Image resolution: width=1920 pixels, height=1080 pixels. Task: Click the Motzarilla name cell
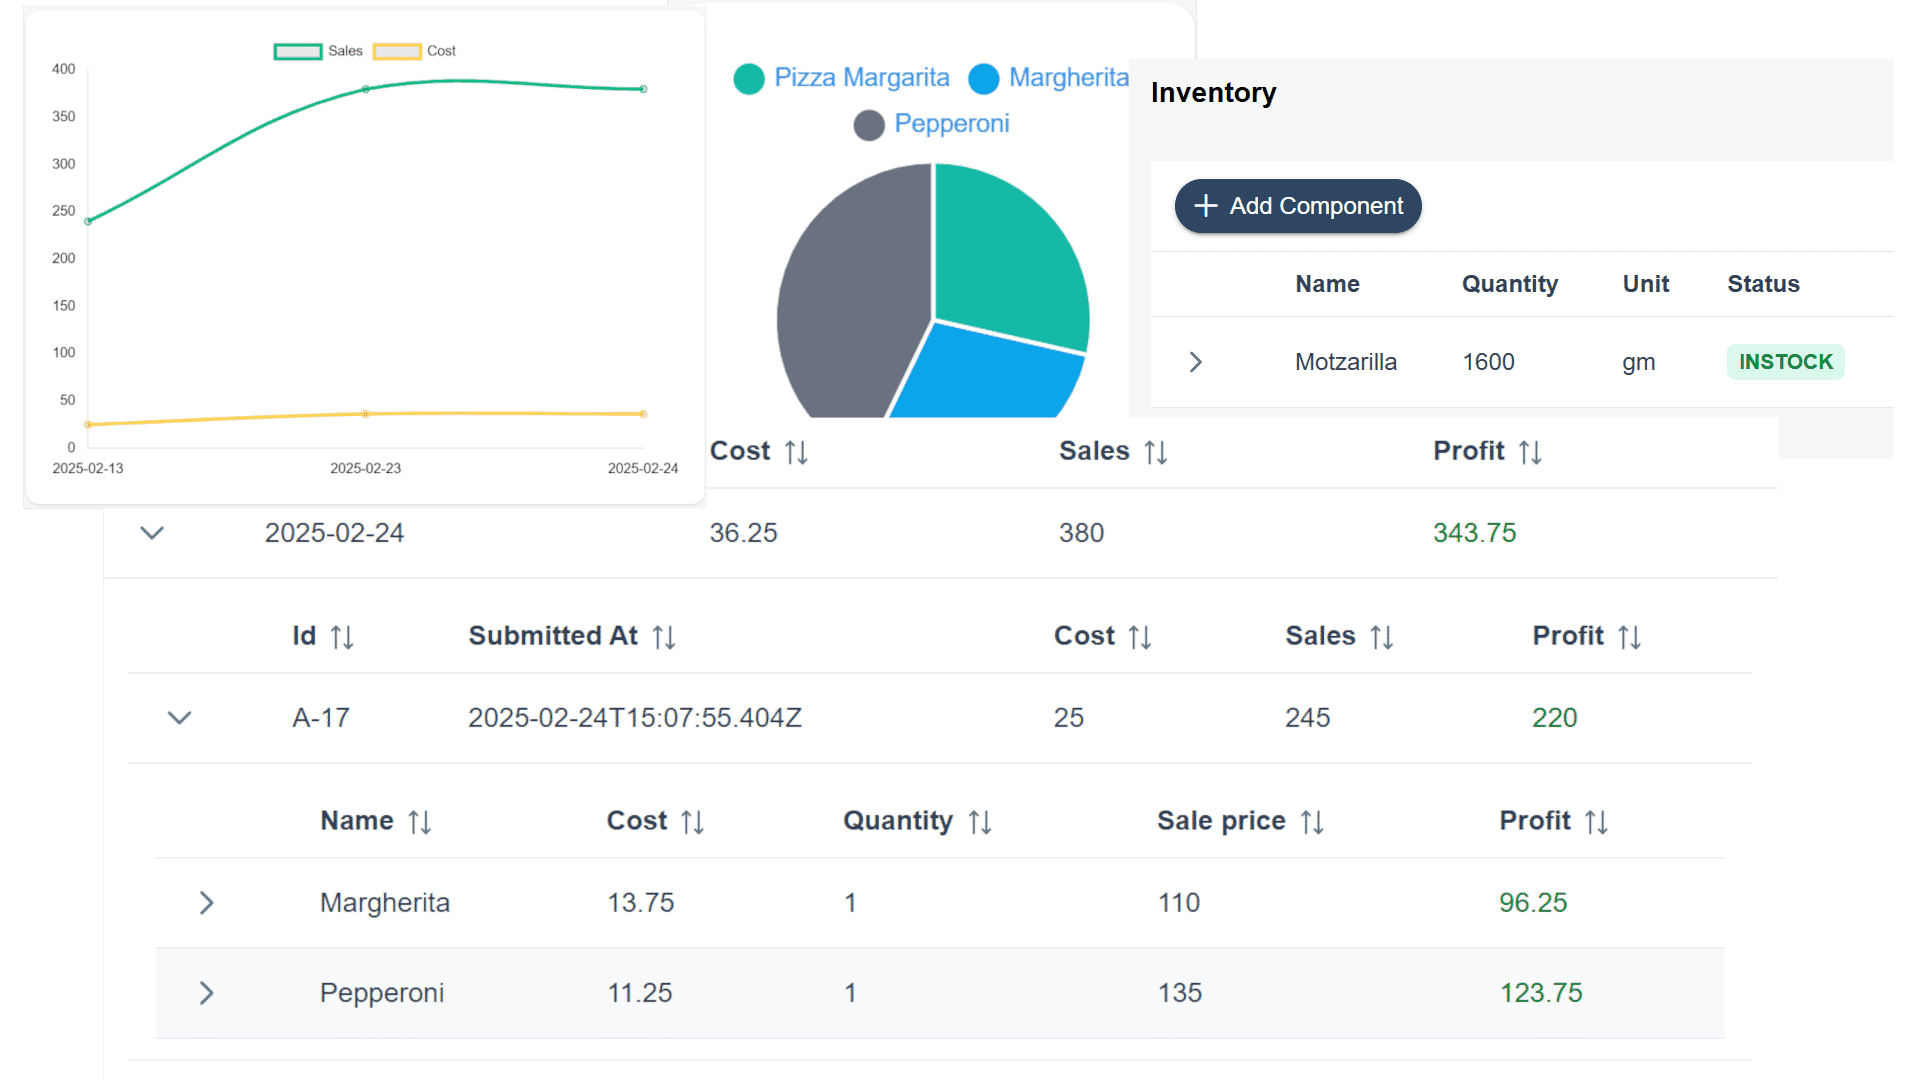1345,362
